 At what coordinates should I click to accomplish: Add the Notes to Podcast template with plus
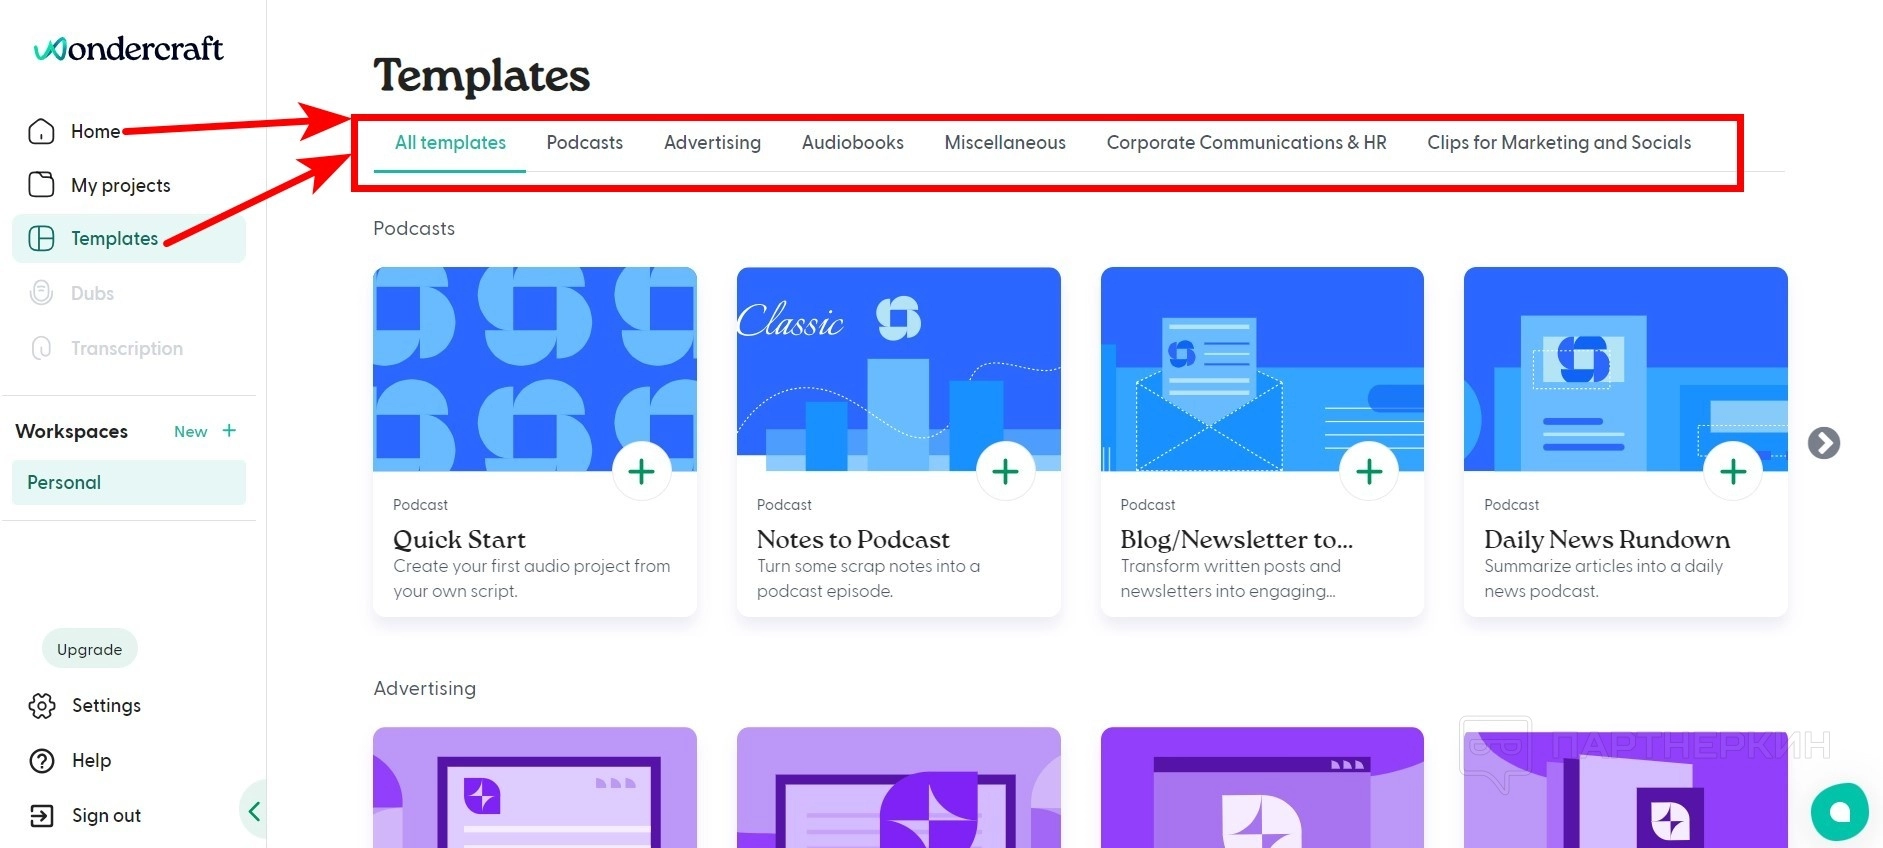click(1005, 471)
